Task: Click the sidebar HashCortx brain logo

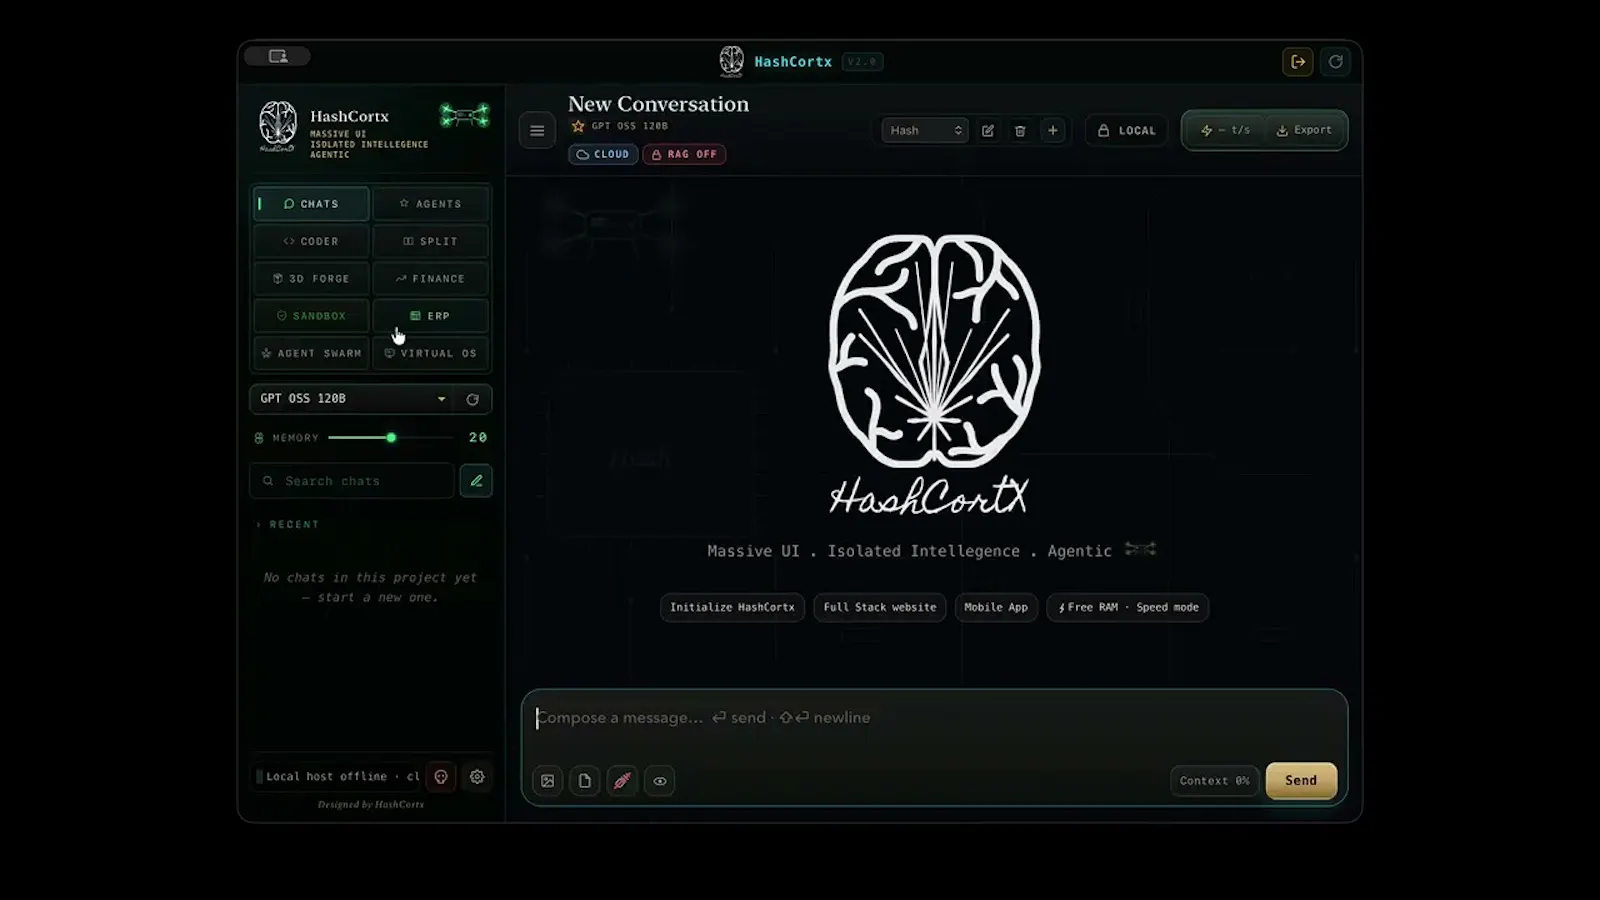Action: pos(277,126)
